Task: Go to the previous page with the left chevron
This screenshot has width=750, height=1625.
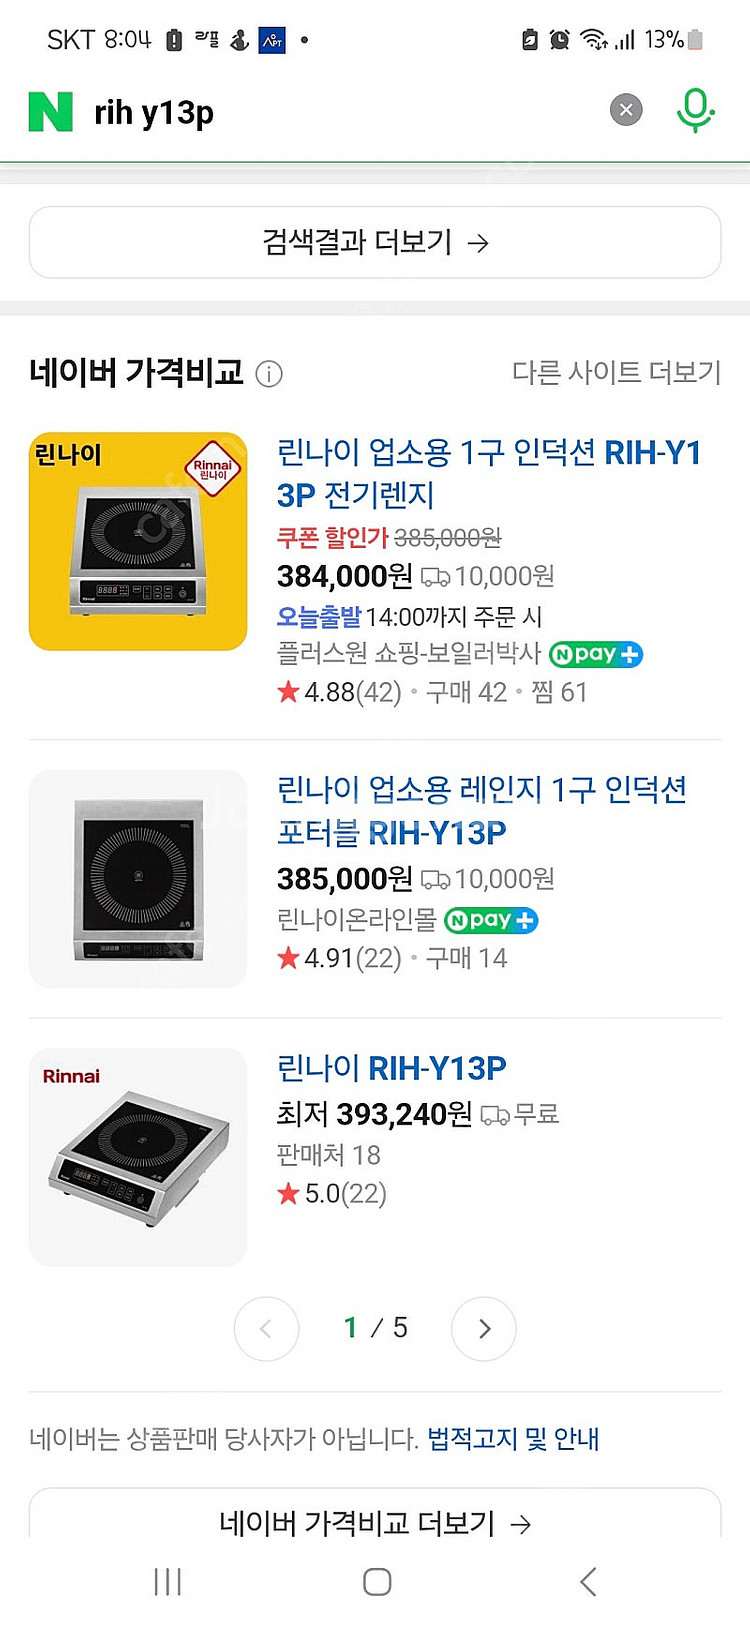Action: (x=266, y=1328)
